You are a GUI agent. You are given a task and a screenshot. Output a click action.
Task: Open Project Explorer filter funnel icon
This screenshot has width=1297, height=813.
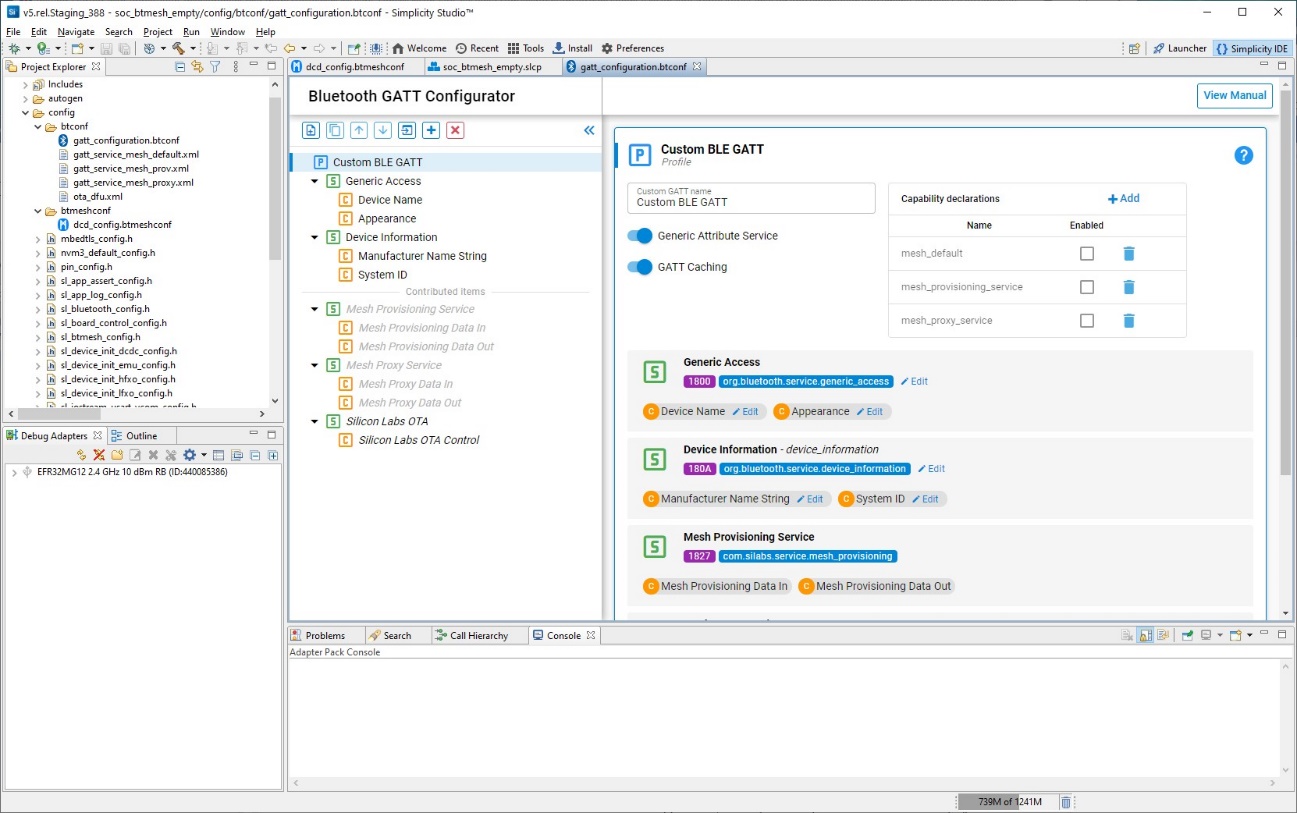pyautogui.click(x=215, y=67)
